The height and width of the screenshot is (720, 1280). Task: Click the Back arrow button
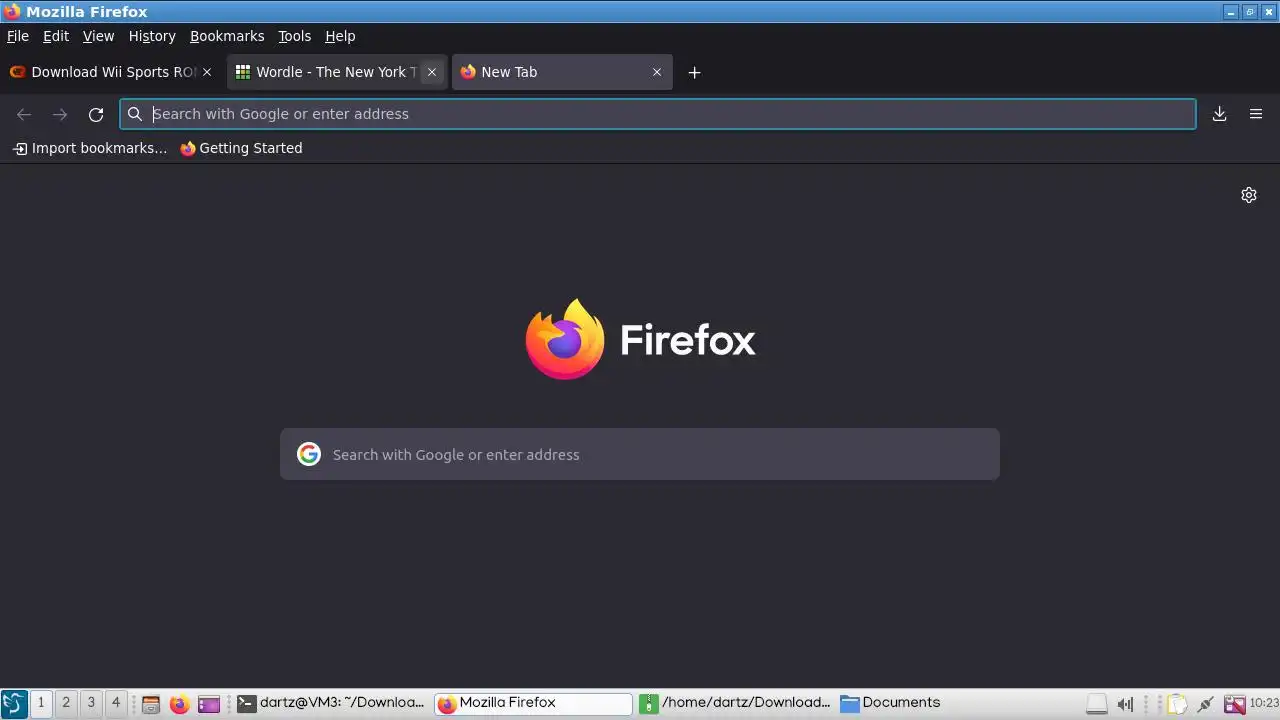[x=24, y=114]
